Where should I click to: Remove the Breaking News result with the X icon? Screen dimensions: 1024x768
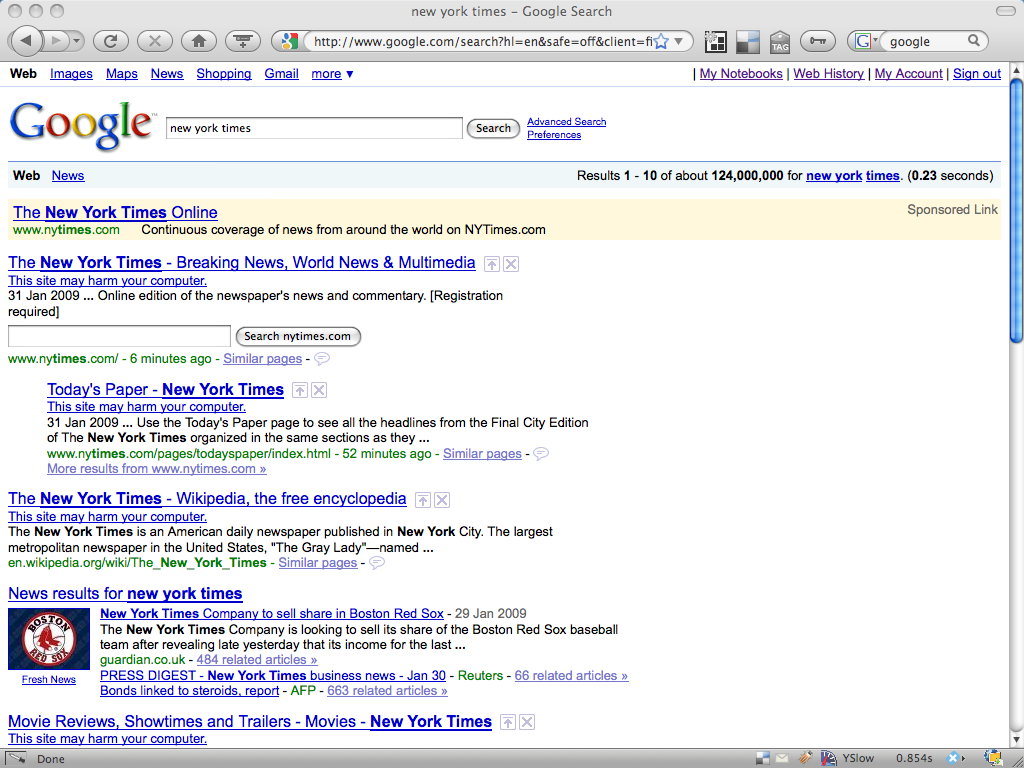click(511, 264)
